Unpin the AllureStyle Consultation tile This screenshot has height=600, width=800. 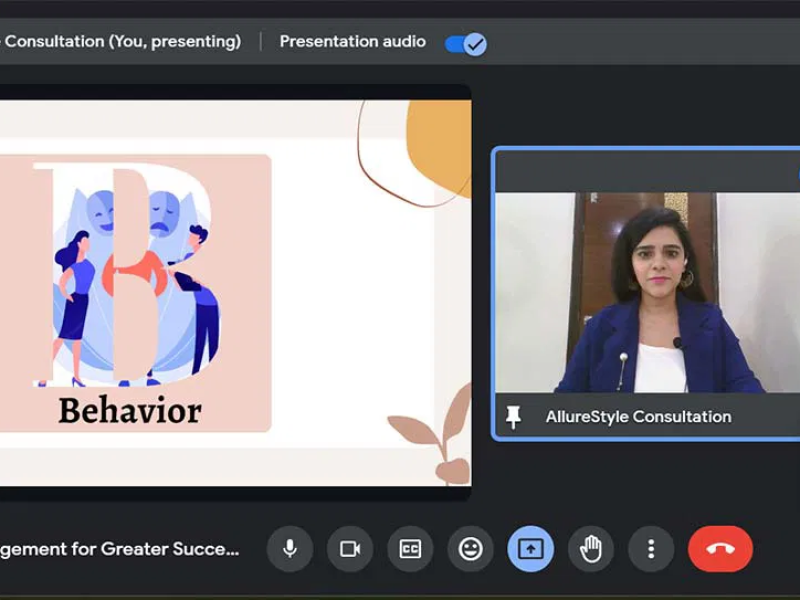click(x=513, y=417)
